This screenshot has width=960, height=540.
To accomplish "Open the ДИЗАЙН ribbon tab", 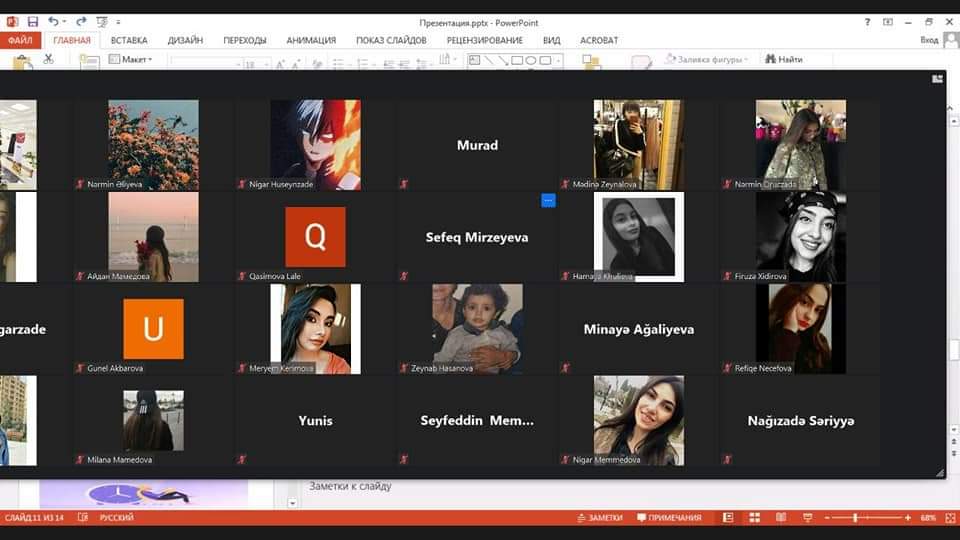I will (x=186, y=40).
